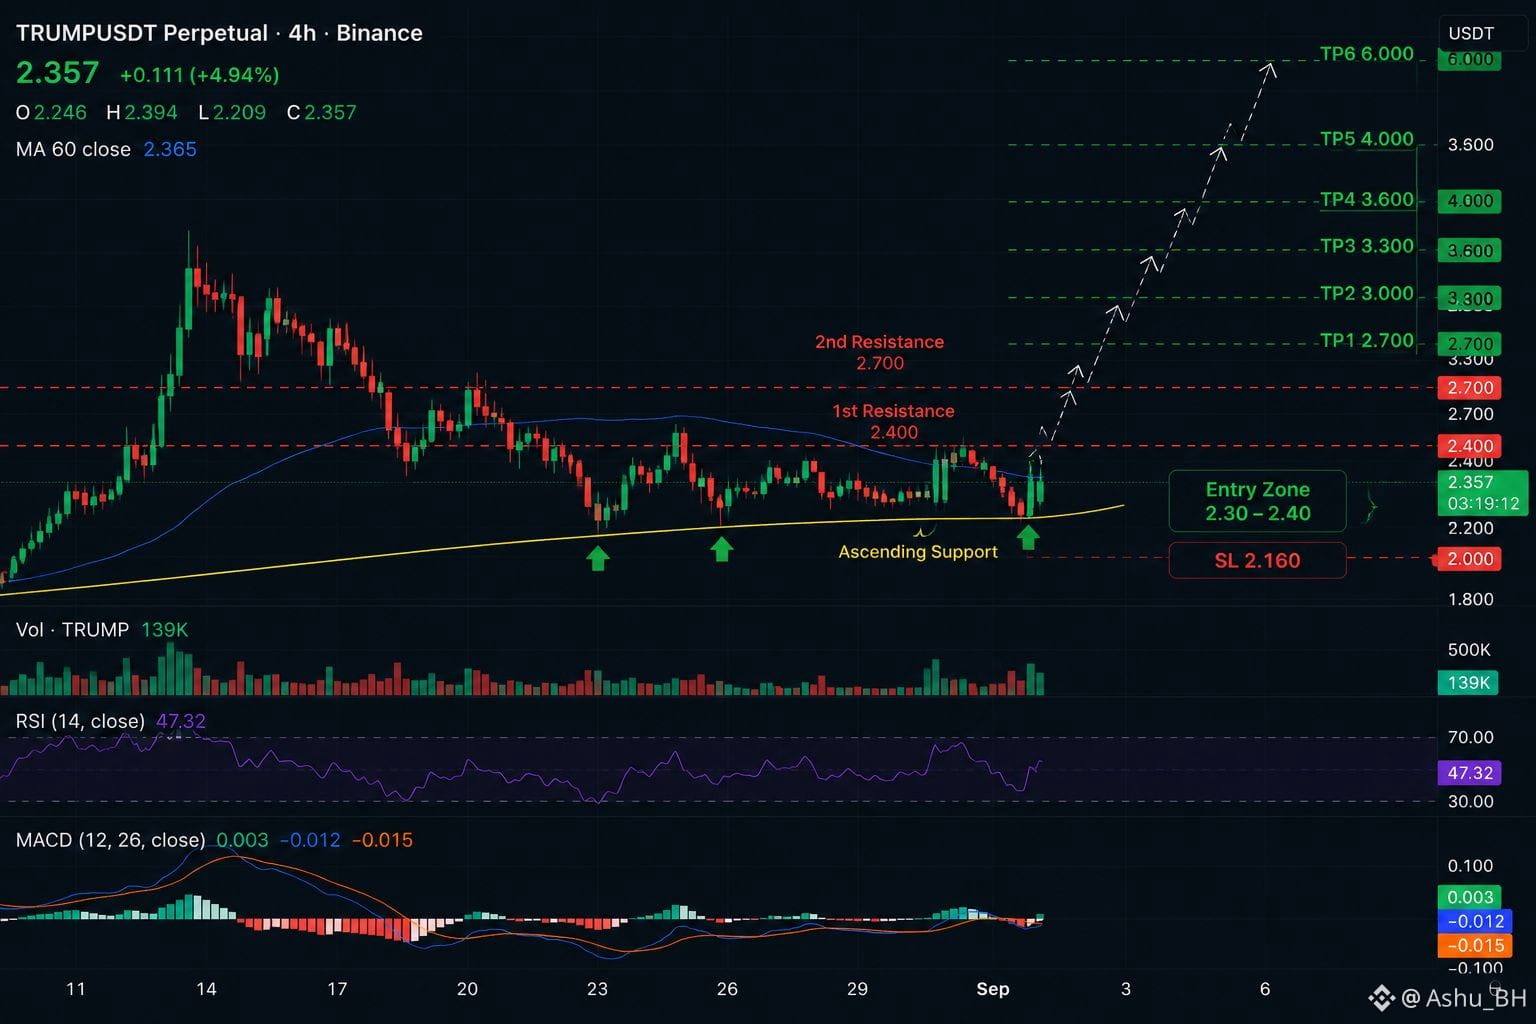Select the TP4 3.600 target label
This screenshot has width=1536, height=1024.
(x=1367, y=199)
